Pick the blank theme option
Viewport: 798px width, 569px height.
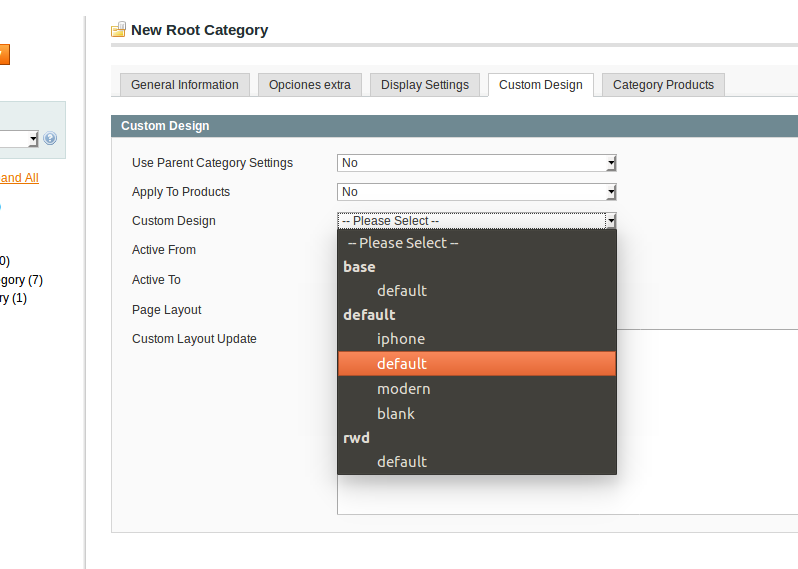396,414
